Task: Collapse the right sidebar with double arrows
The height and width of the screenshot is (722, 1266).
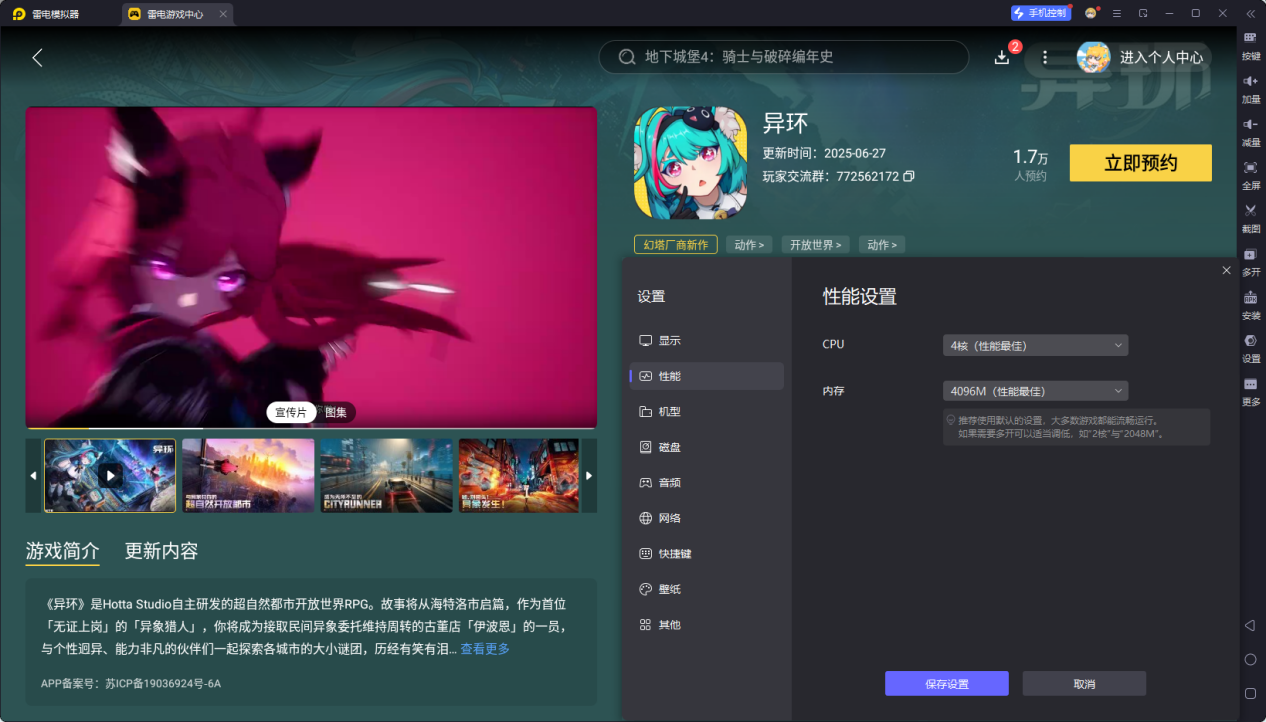Action: tap(1250, 13)
